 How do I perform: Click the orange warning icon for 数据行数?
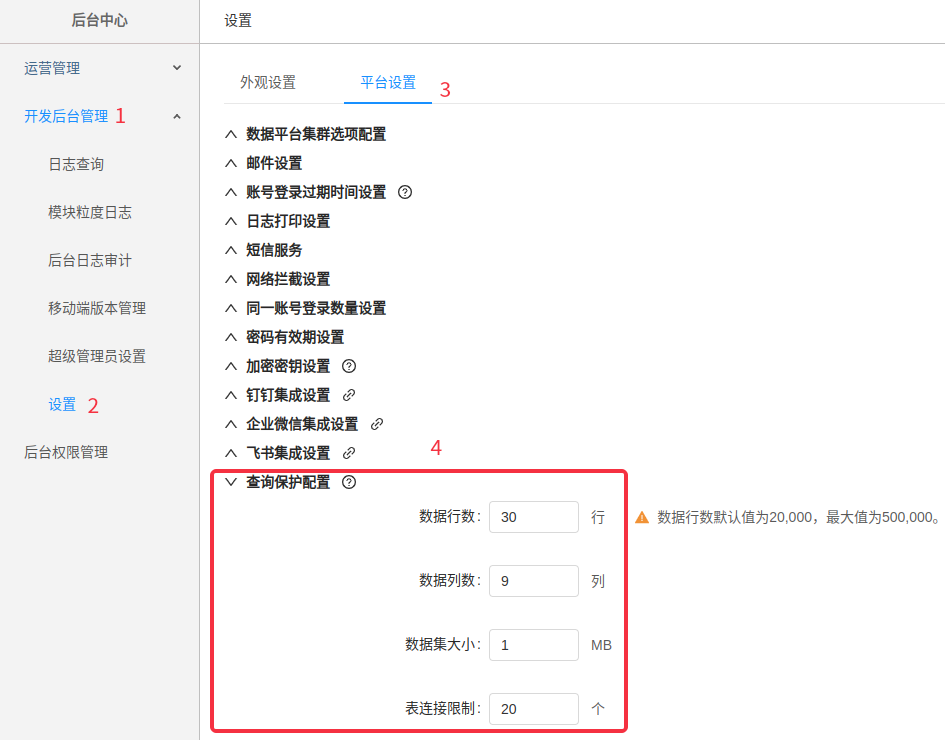tap(642, 518)
